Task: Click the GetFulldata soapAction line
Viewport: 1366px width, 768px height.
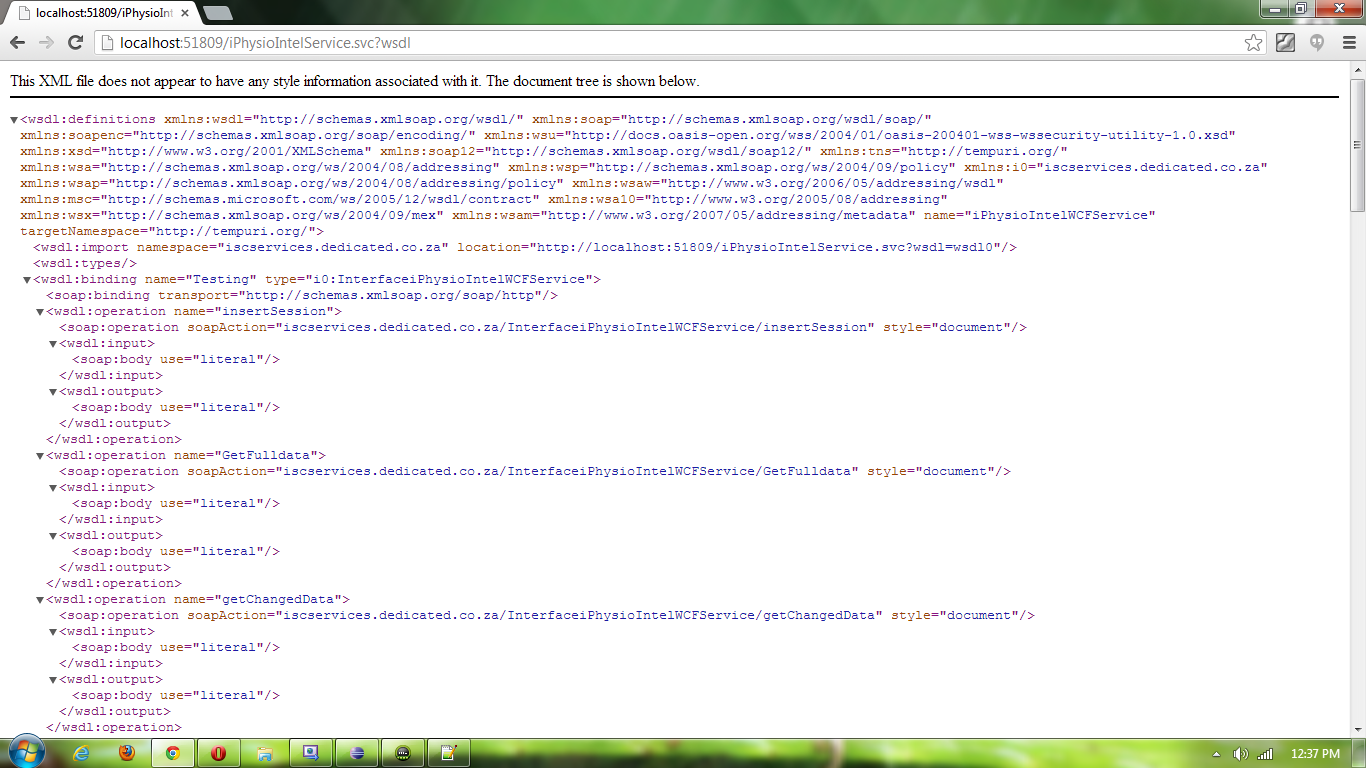Action: point(535,471)
